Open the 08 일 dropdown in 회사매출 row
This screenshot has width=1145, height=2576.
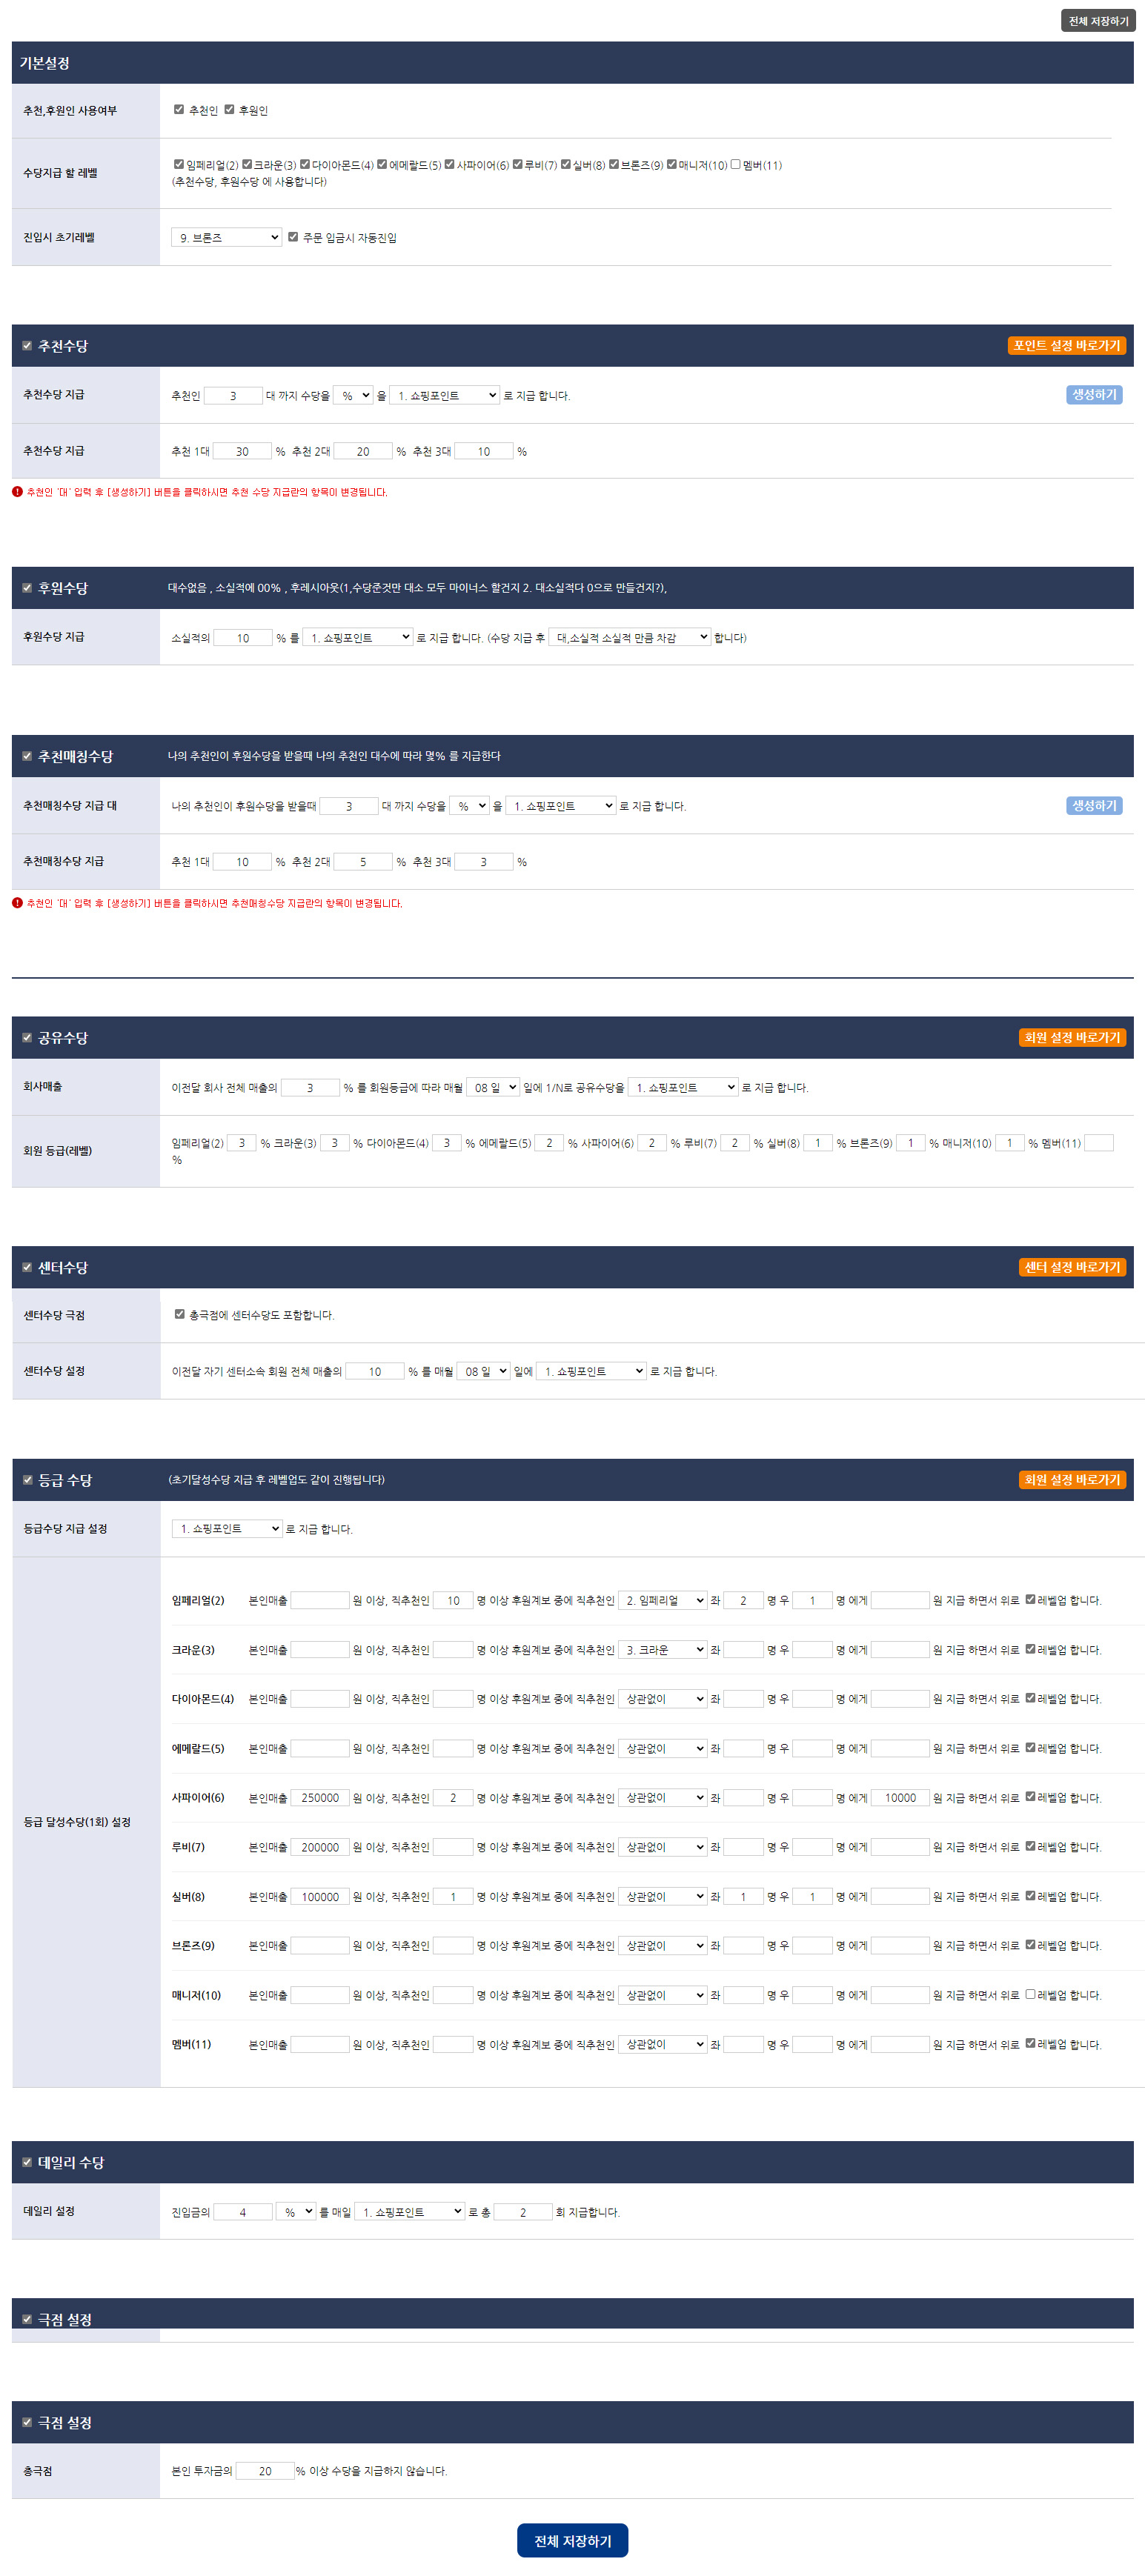[493, 1087]
